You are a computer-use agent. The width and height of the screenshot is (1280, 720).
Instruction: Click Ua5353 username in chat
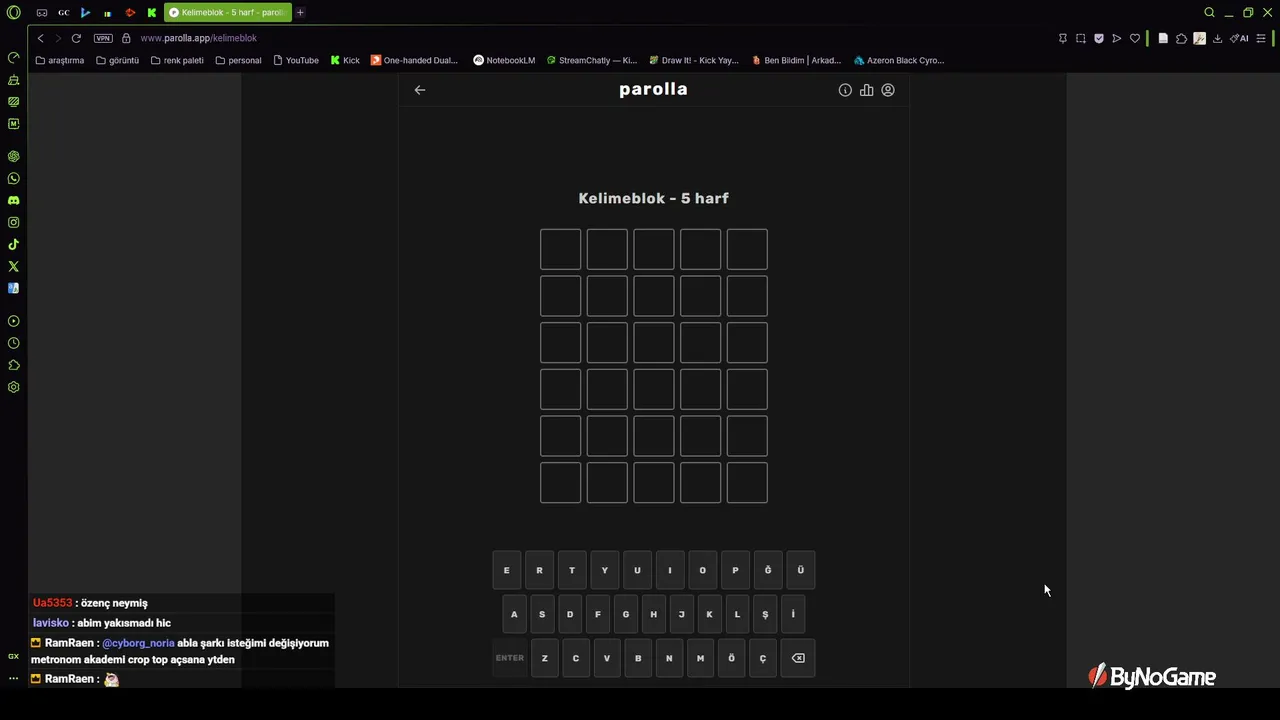coord(52,603)
